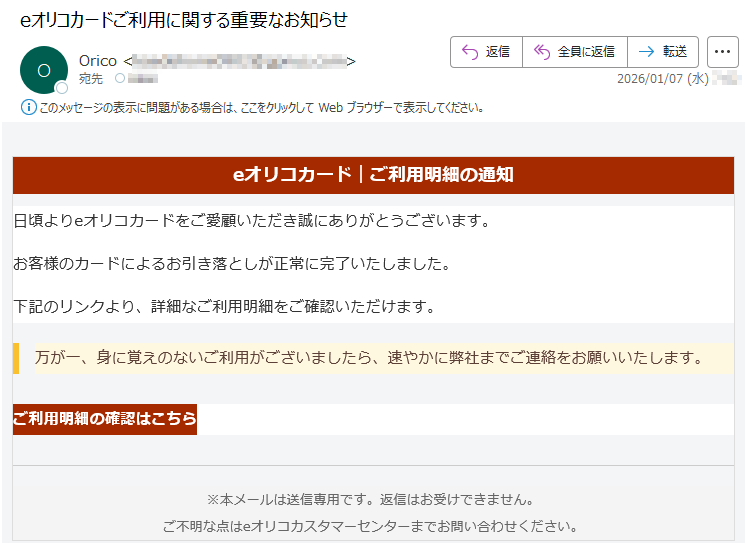The height and width of the screenshot is (543, 747).
Task: Click the presence status dot on the avatar
Action: 62,87
